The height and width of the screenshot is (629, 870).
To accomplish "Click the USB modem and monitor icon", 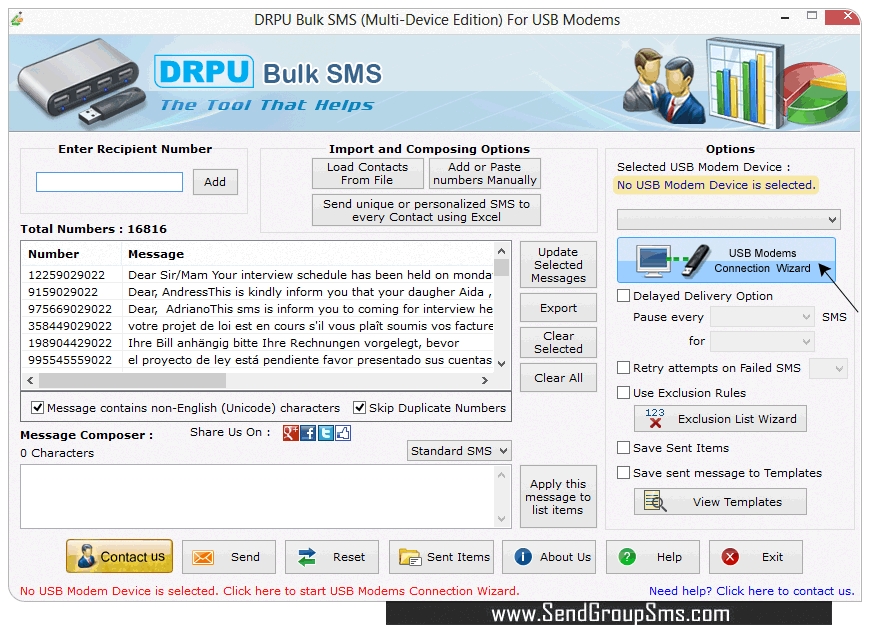I will click(x=673, y=261).
